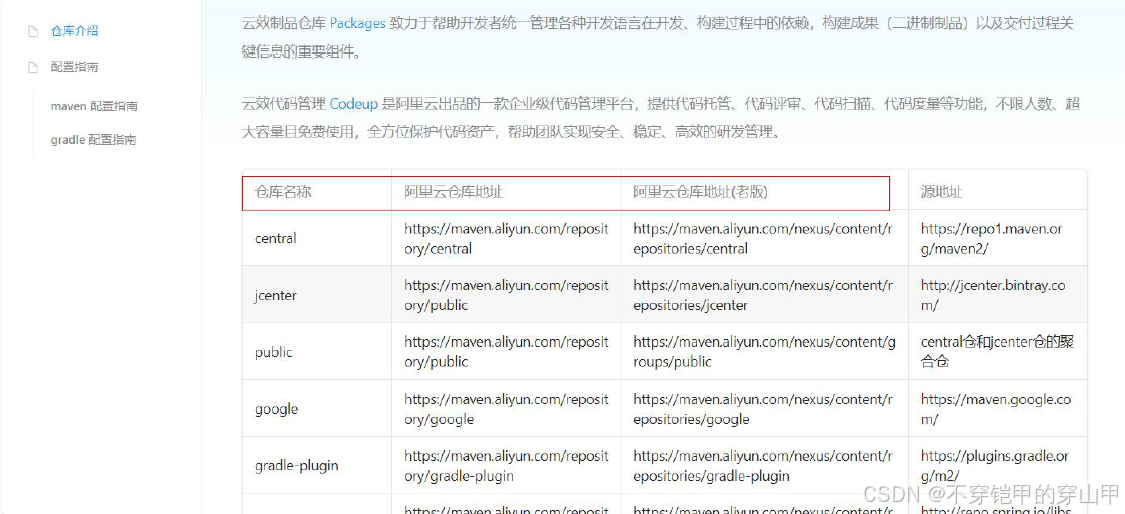Viewport: 1125px width, 514px height.
Task: Click the repository/gradle-plugin Aliyun address
Action: pyautogui.click(x=506, y=466)
